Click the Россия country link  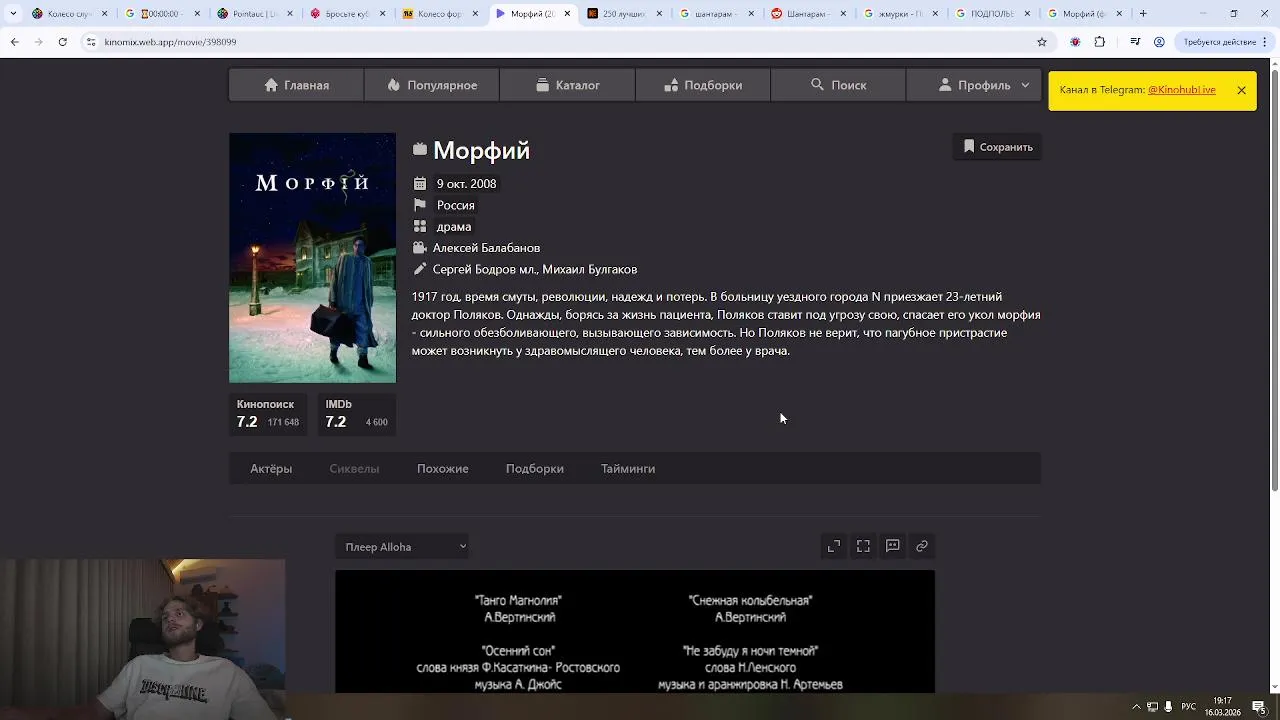(456, 205)
